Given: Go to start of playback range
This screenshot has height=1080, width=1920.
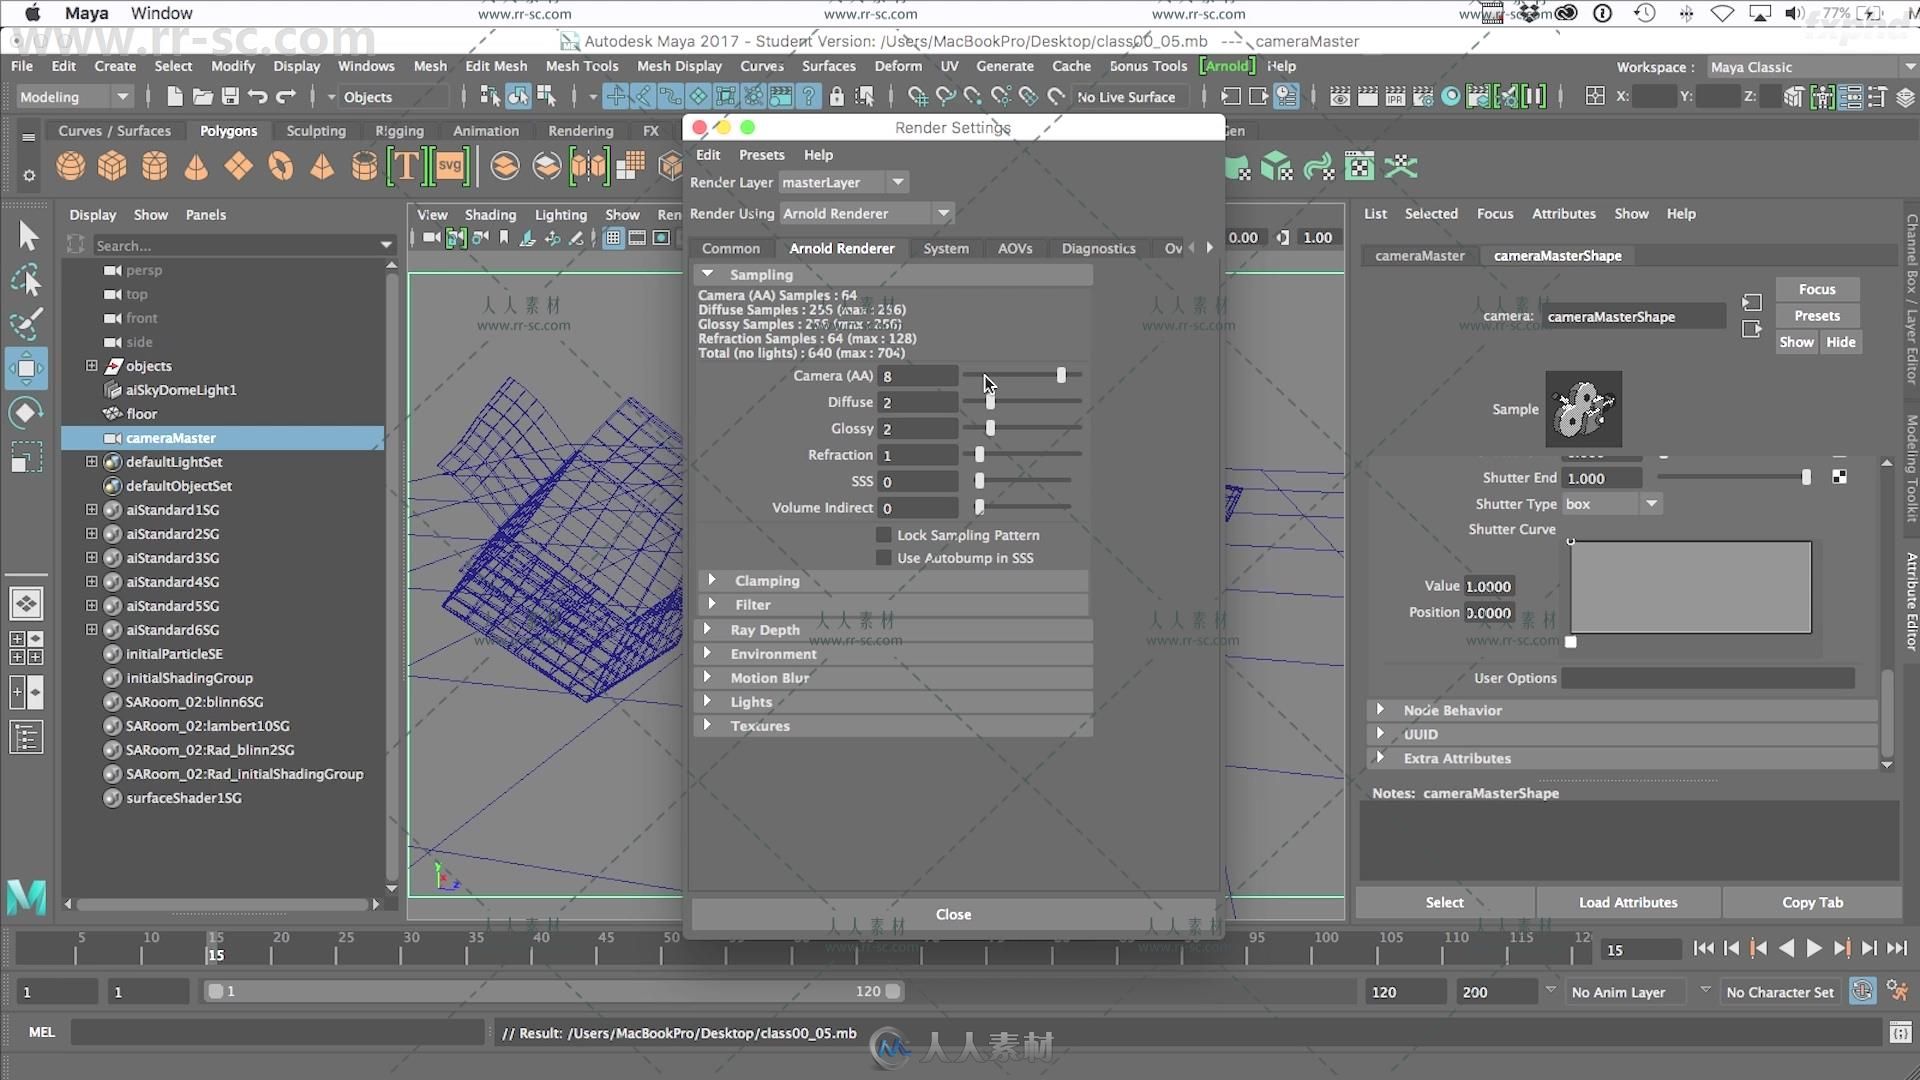Looking at the screenshot, I should point(1704,949).
